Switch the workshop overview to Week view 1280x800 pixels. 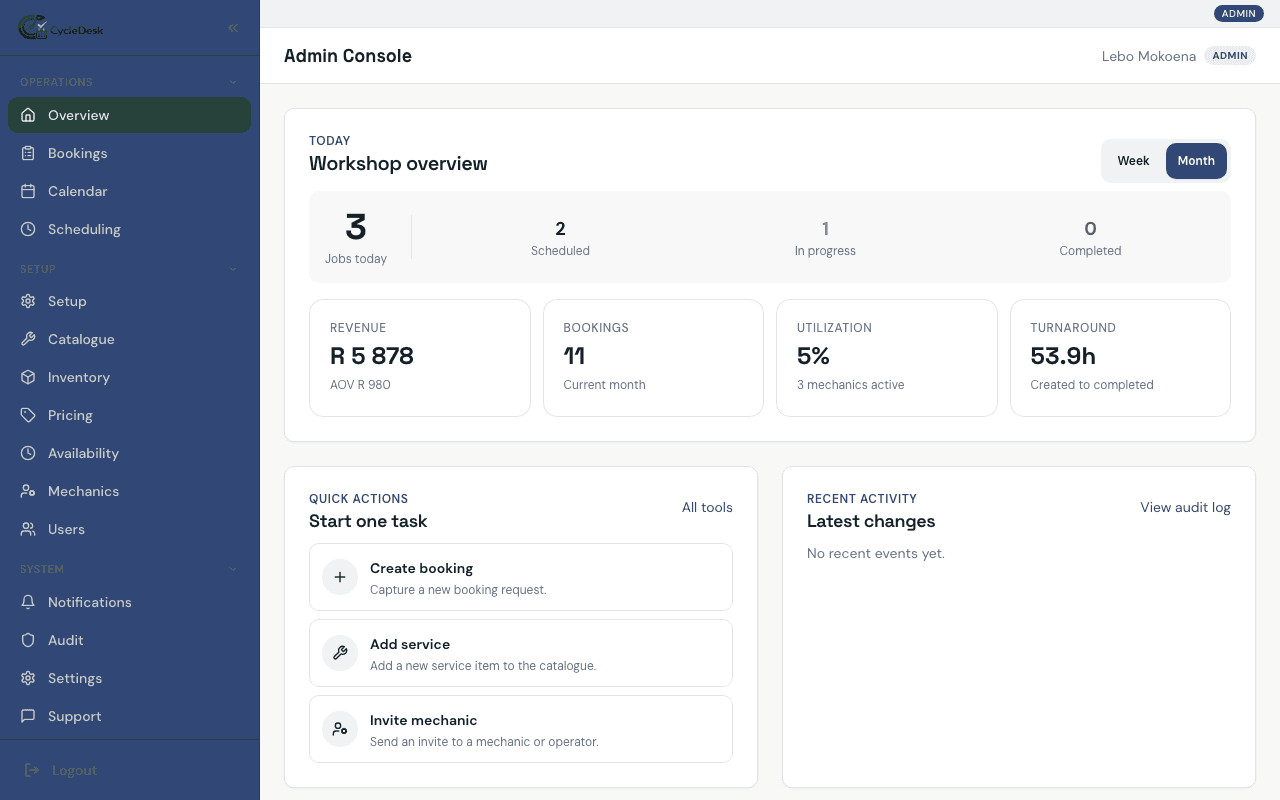(1133, 160)
